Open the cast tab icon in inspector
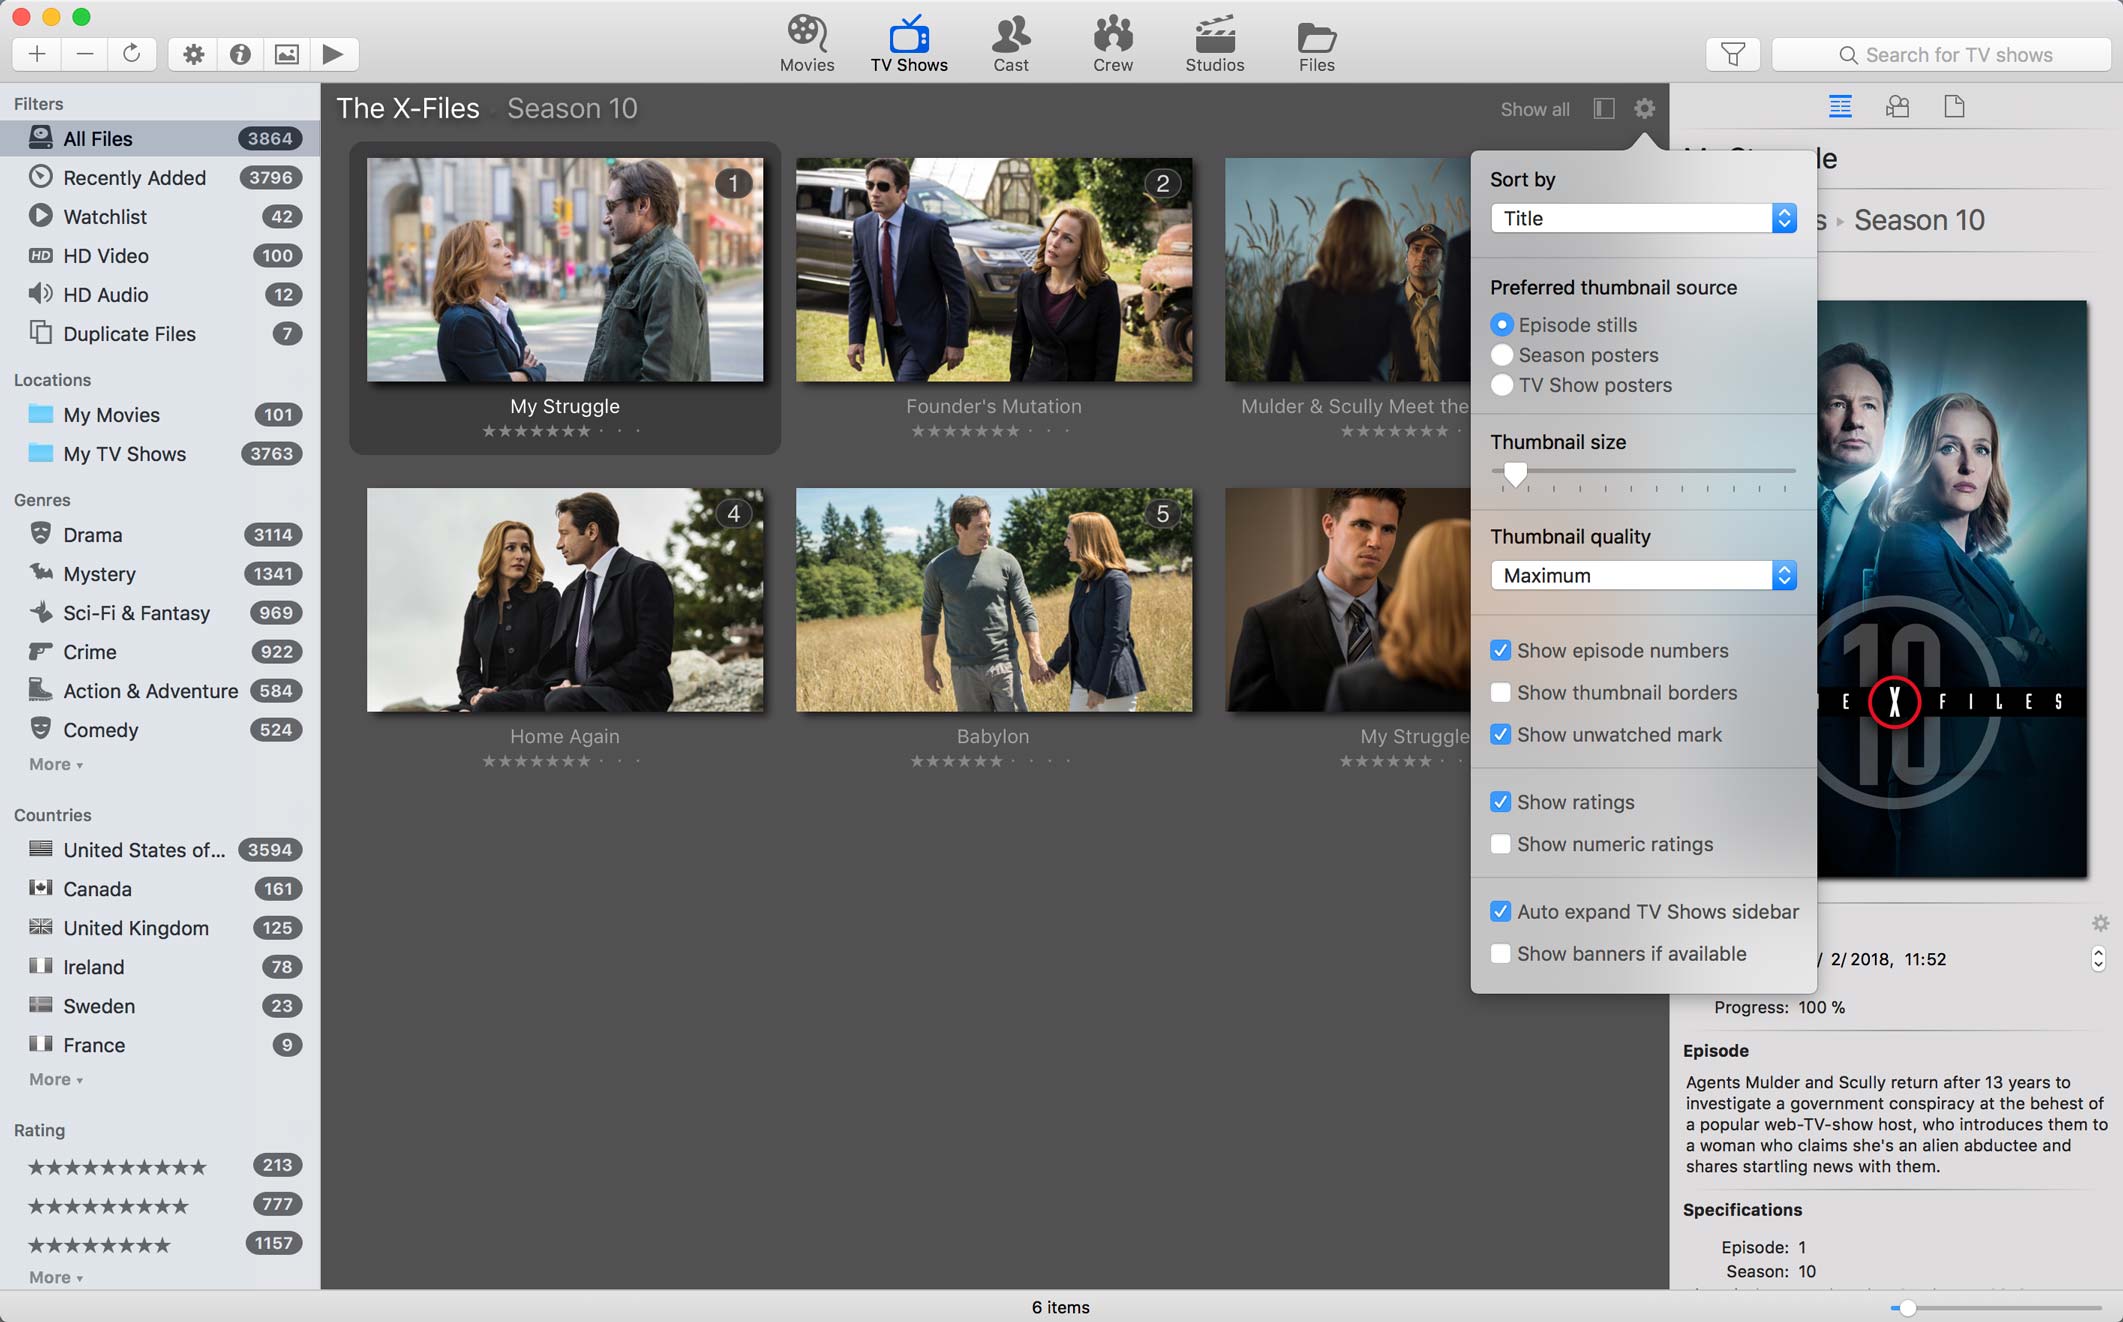 (x=1897, y=106)
